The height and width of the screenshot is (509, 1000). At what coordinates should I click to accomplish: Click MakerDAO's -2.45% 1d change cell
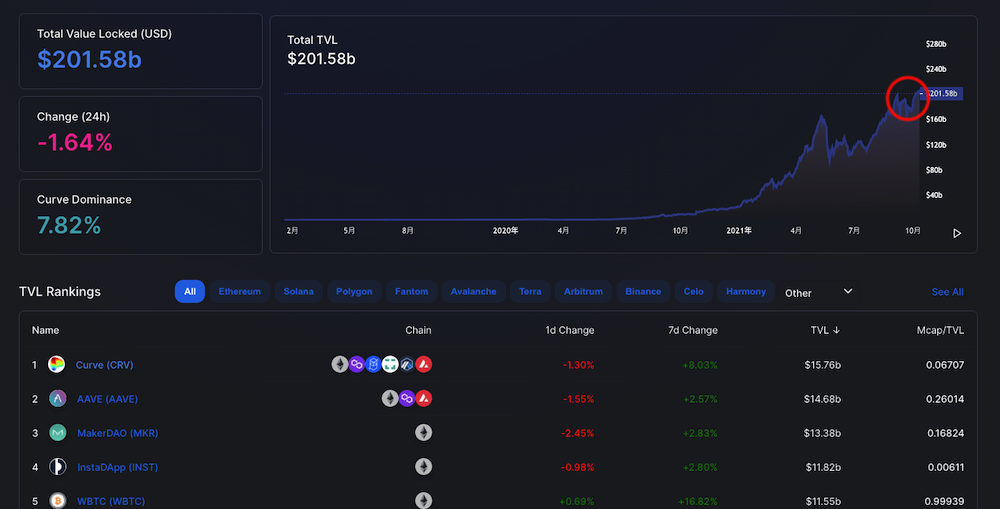click(x=577, y=433)
